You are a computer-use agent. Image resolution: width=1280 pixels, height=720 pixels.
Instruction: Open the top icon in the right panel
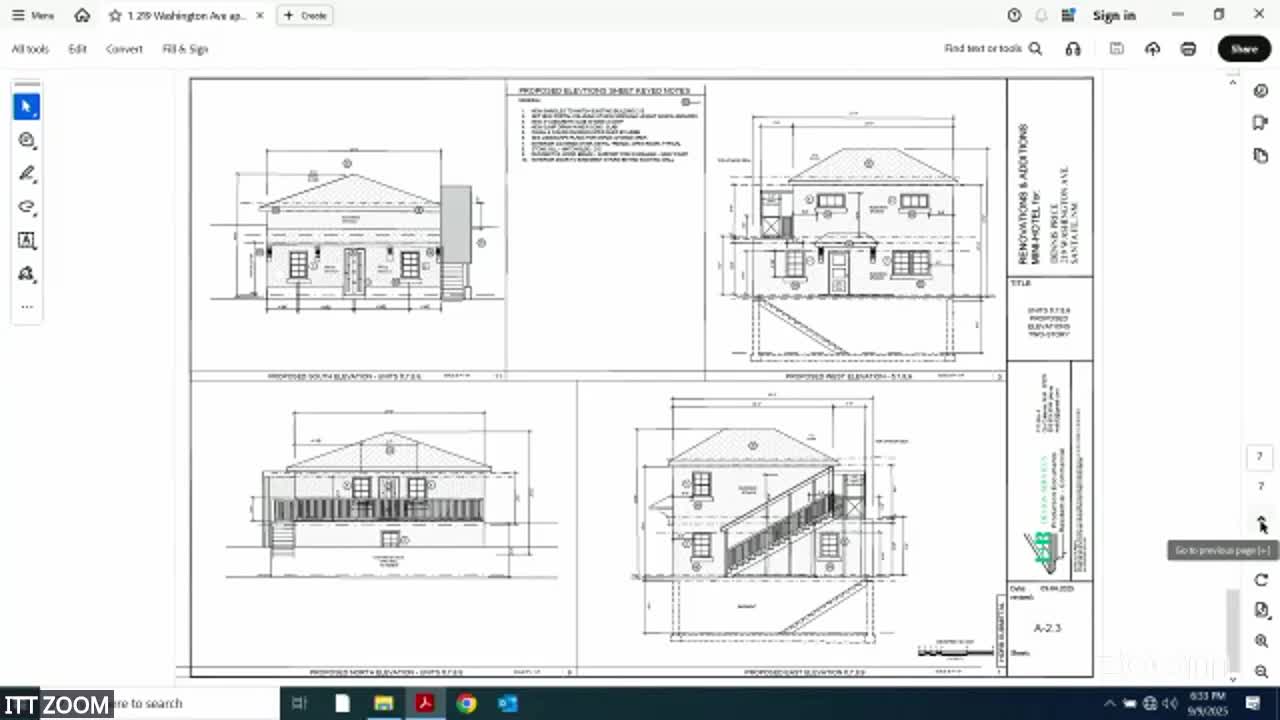point(1260,91)
